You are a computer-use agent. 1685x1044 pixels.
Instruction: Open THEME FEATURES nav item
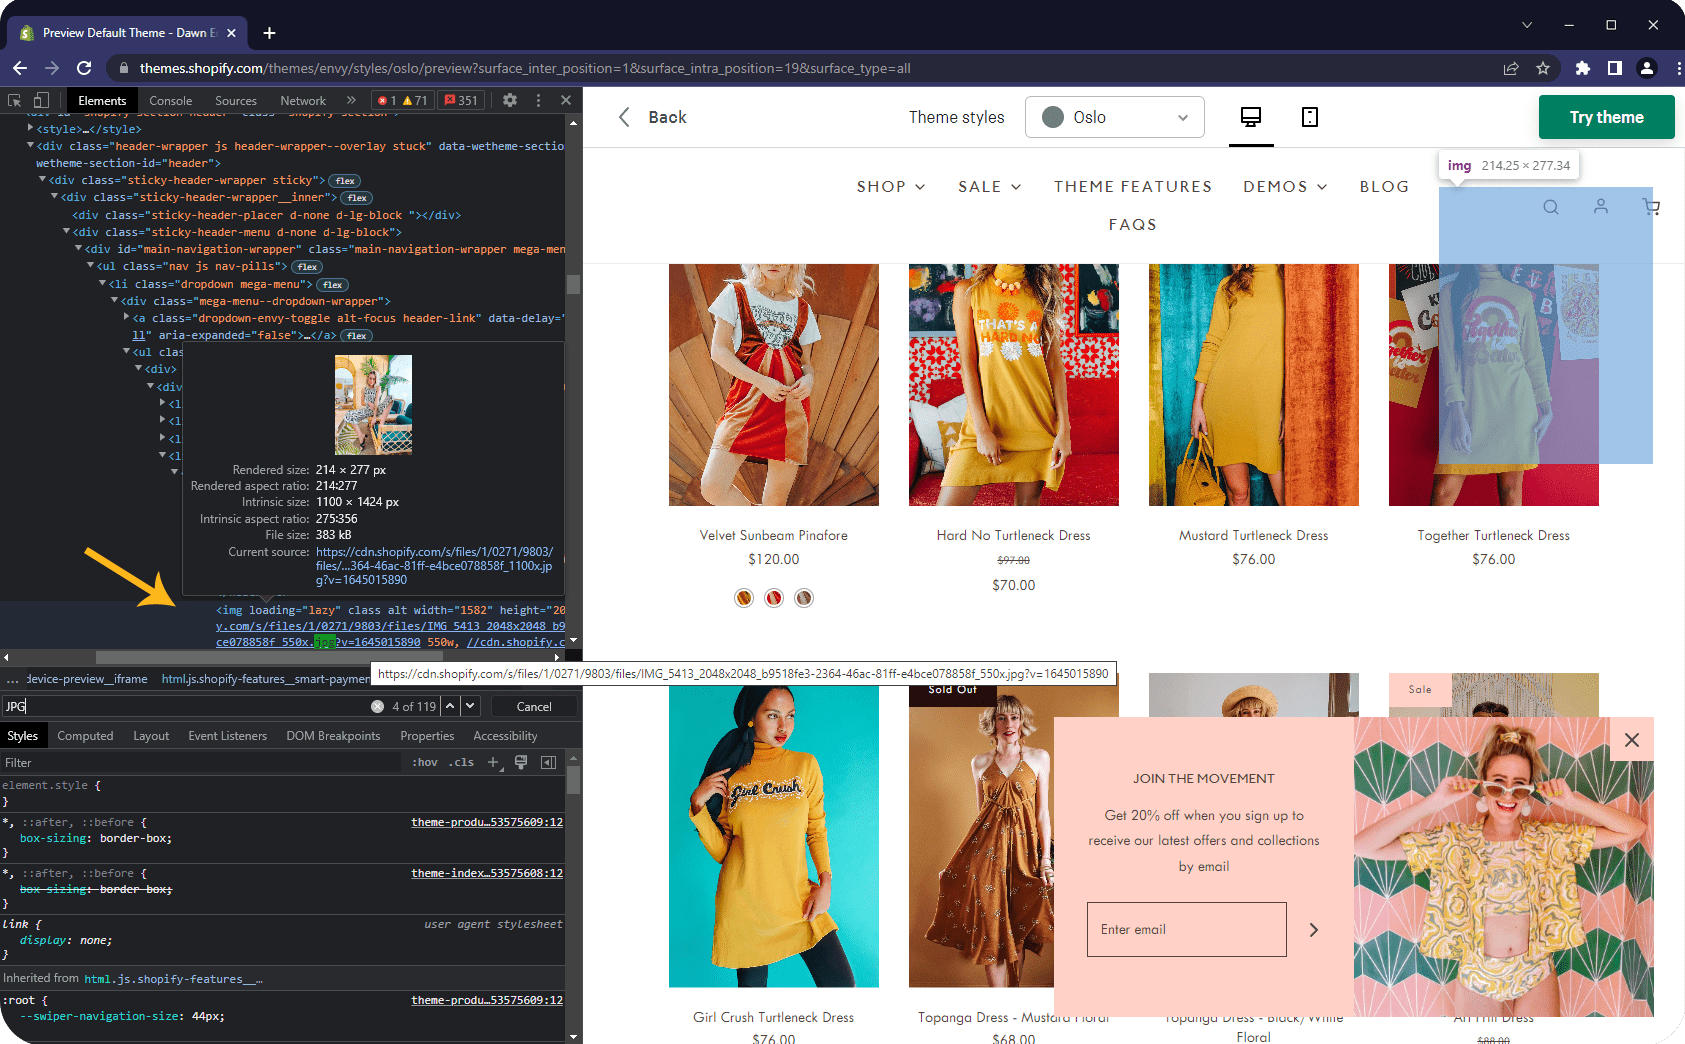1133,187
